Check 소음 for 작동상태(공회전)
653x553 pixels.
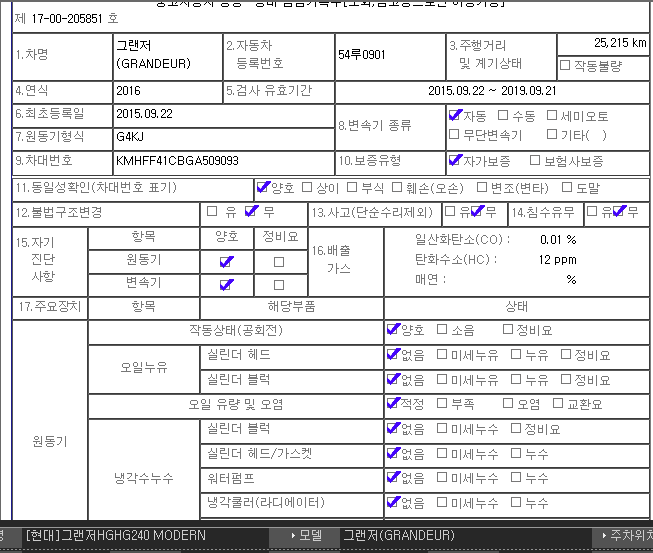[x=442, y=330]
